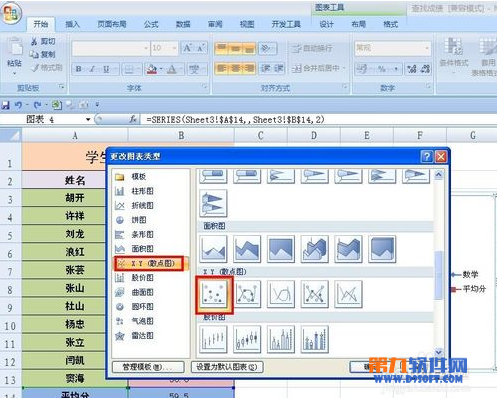This screenshot has height=398, width=497.
Task: Choose the first stock chart thumbnail
Action: [213, 339]
